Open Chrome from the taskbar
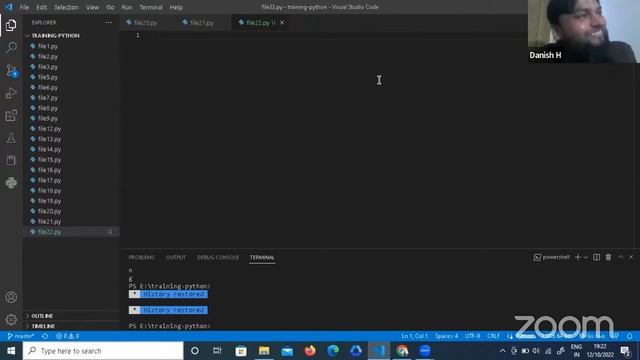Viewport: 640px width, 360px height. pos(402,351)
